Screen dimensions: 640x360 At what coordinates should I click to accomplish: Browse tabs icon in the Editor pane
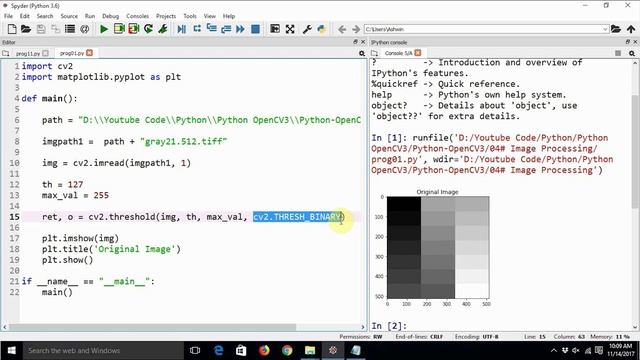tap(6, 53)
